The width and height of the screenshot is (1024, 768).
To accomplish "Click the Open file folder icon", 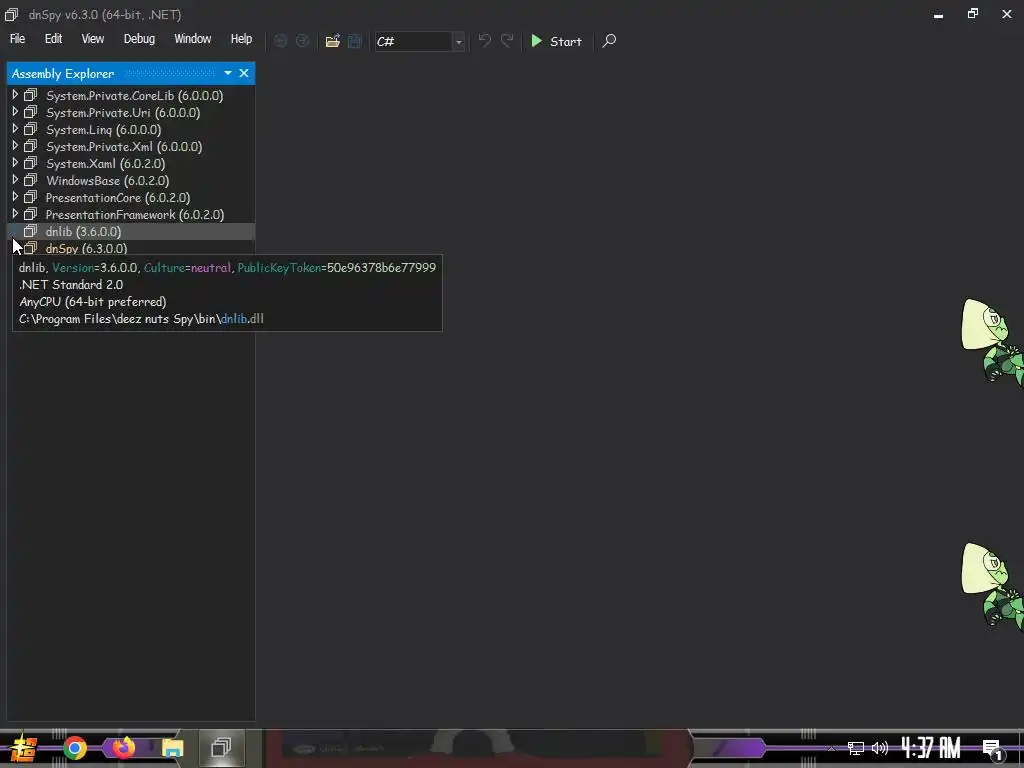I will (332, 41).
